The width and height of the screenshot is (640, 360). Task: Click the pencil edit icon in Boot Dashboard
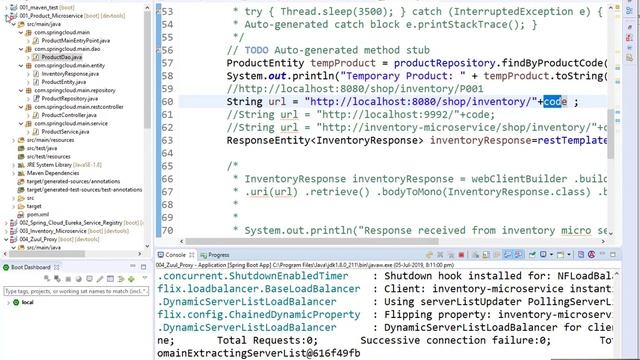pyautogui.click(x=100, y=279)
